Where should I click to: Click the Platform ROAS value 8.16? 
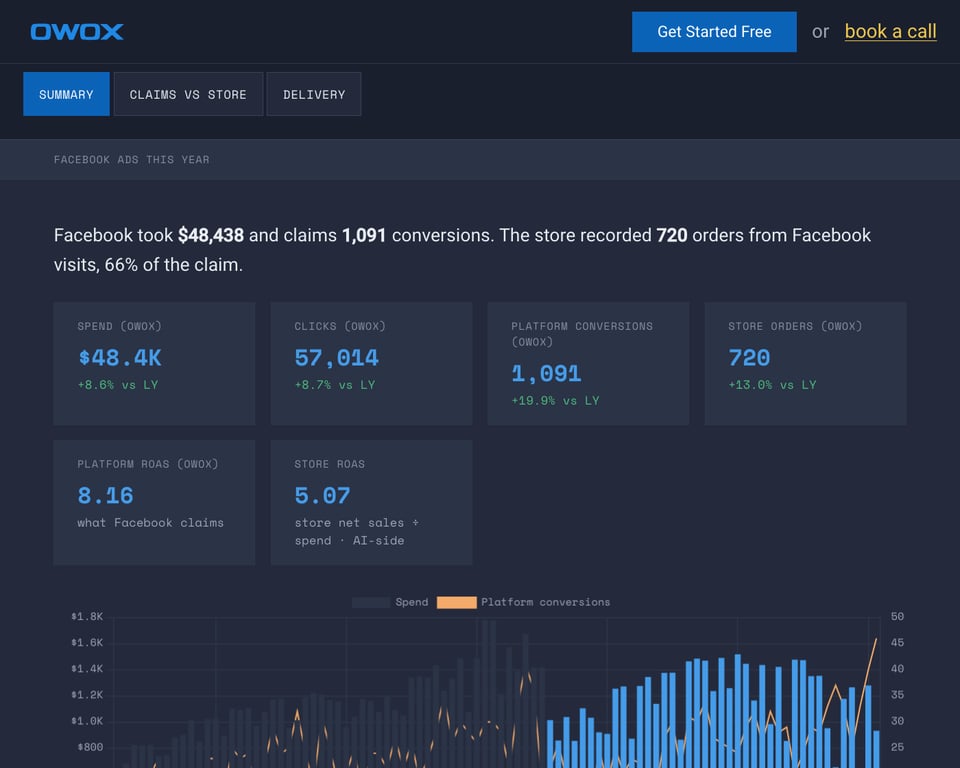coord(105,495)
